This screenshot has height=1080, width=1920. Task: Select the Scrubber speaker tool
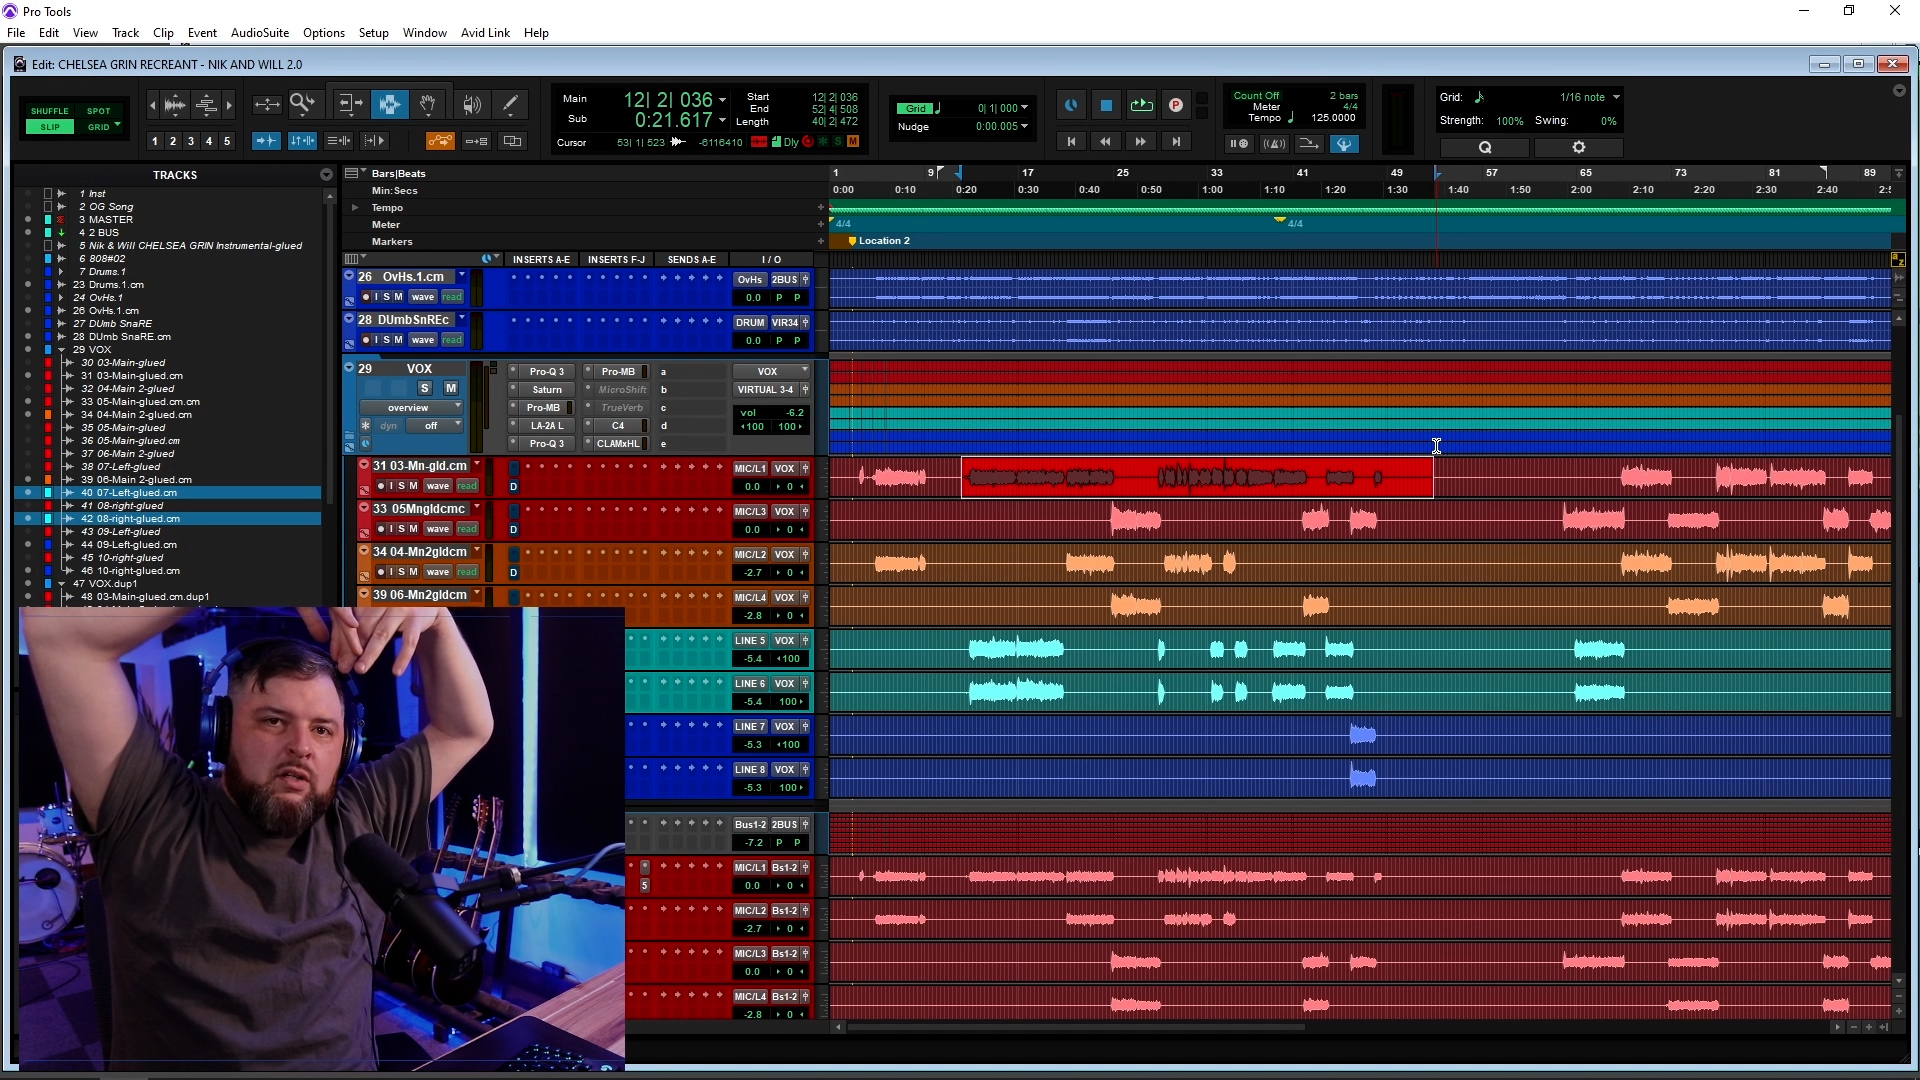[472, 104]
